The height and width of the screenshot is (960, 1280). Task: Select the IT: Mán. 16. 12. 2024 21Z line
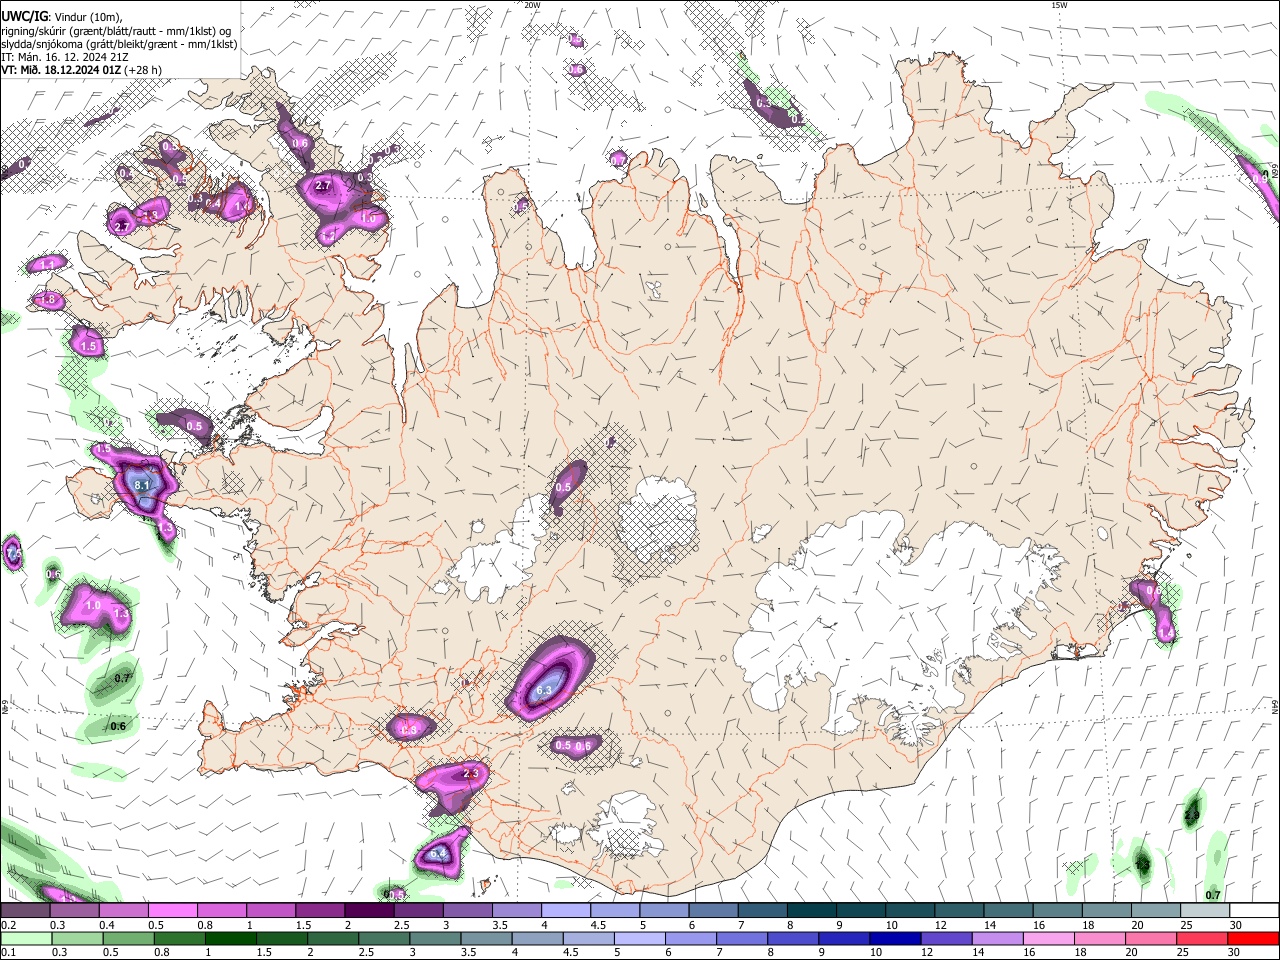point(64,57)
